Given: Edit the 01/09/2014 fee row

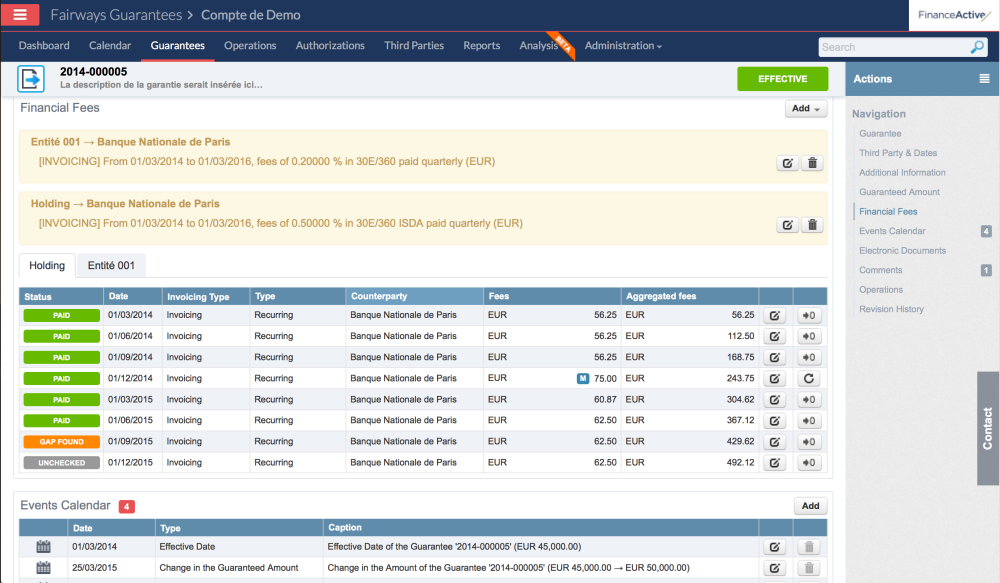Looking at the screenshot, I should (x=775, y=358).
